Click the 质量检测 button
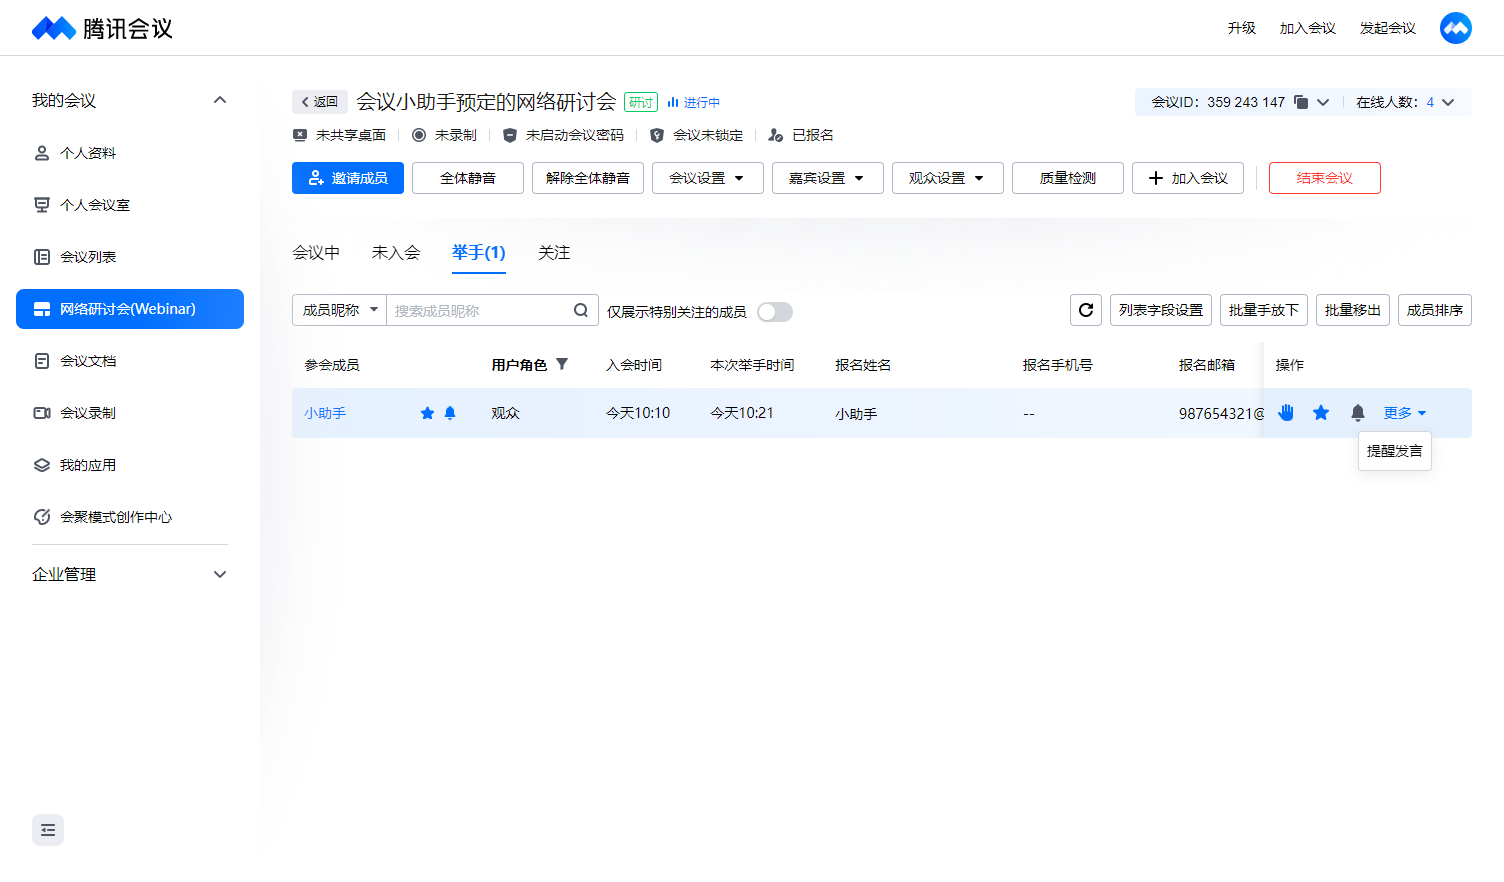The height and width of the screenshot is (882, 1504). coord(1068,178)
